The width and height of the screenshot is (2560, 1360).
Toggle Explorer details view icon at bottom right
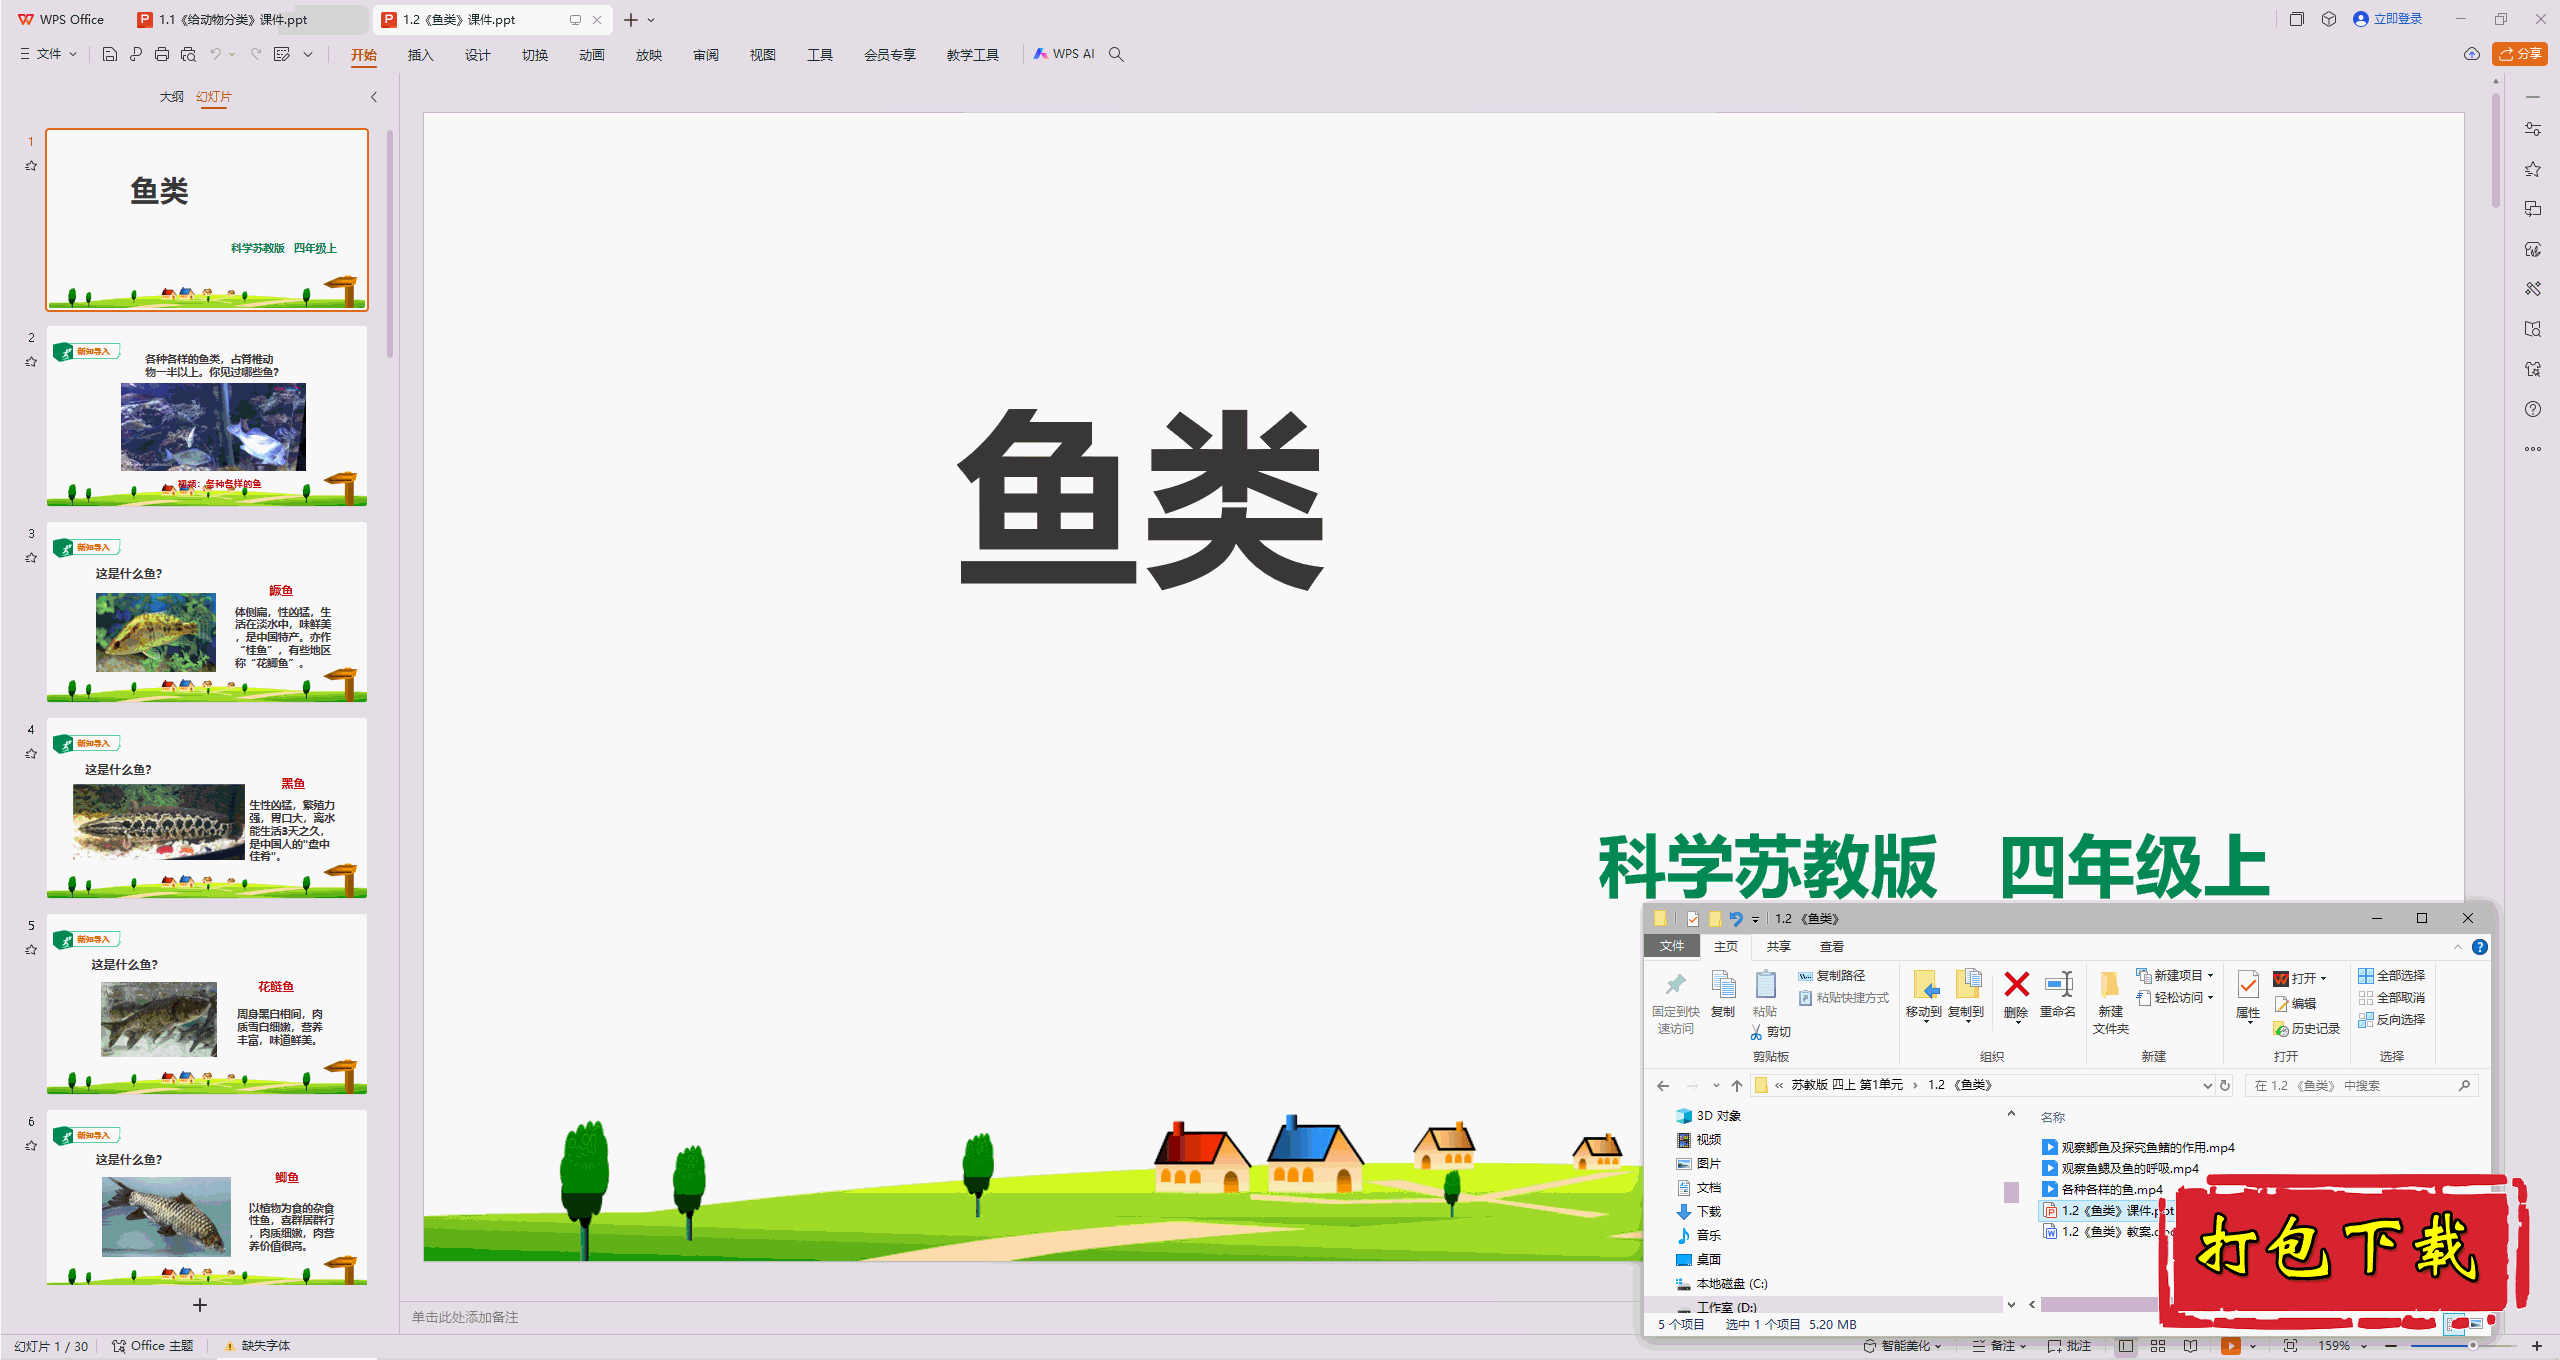pyautogui.click(x=2455, y=1324)
